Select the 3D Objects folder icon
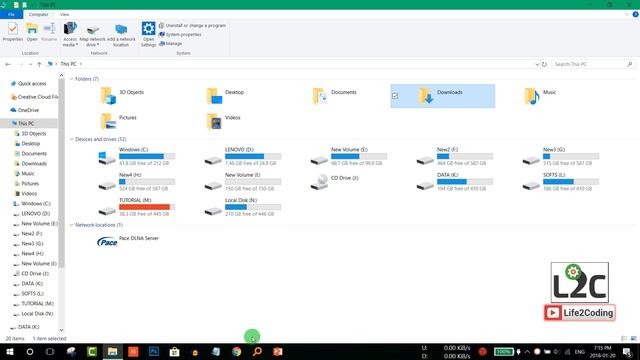Screen dimensions: 640x360 tap(108, 96)
